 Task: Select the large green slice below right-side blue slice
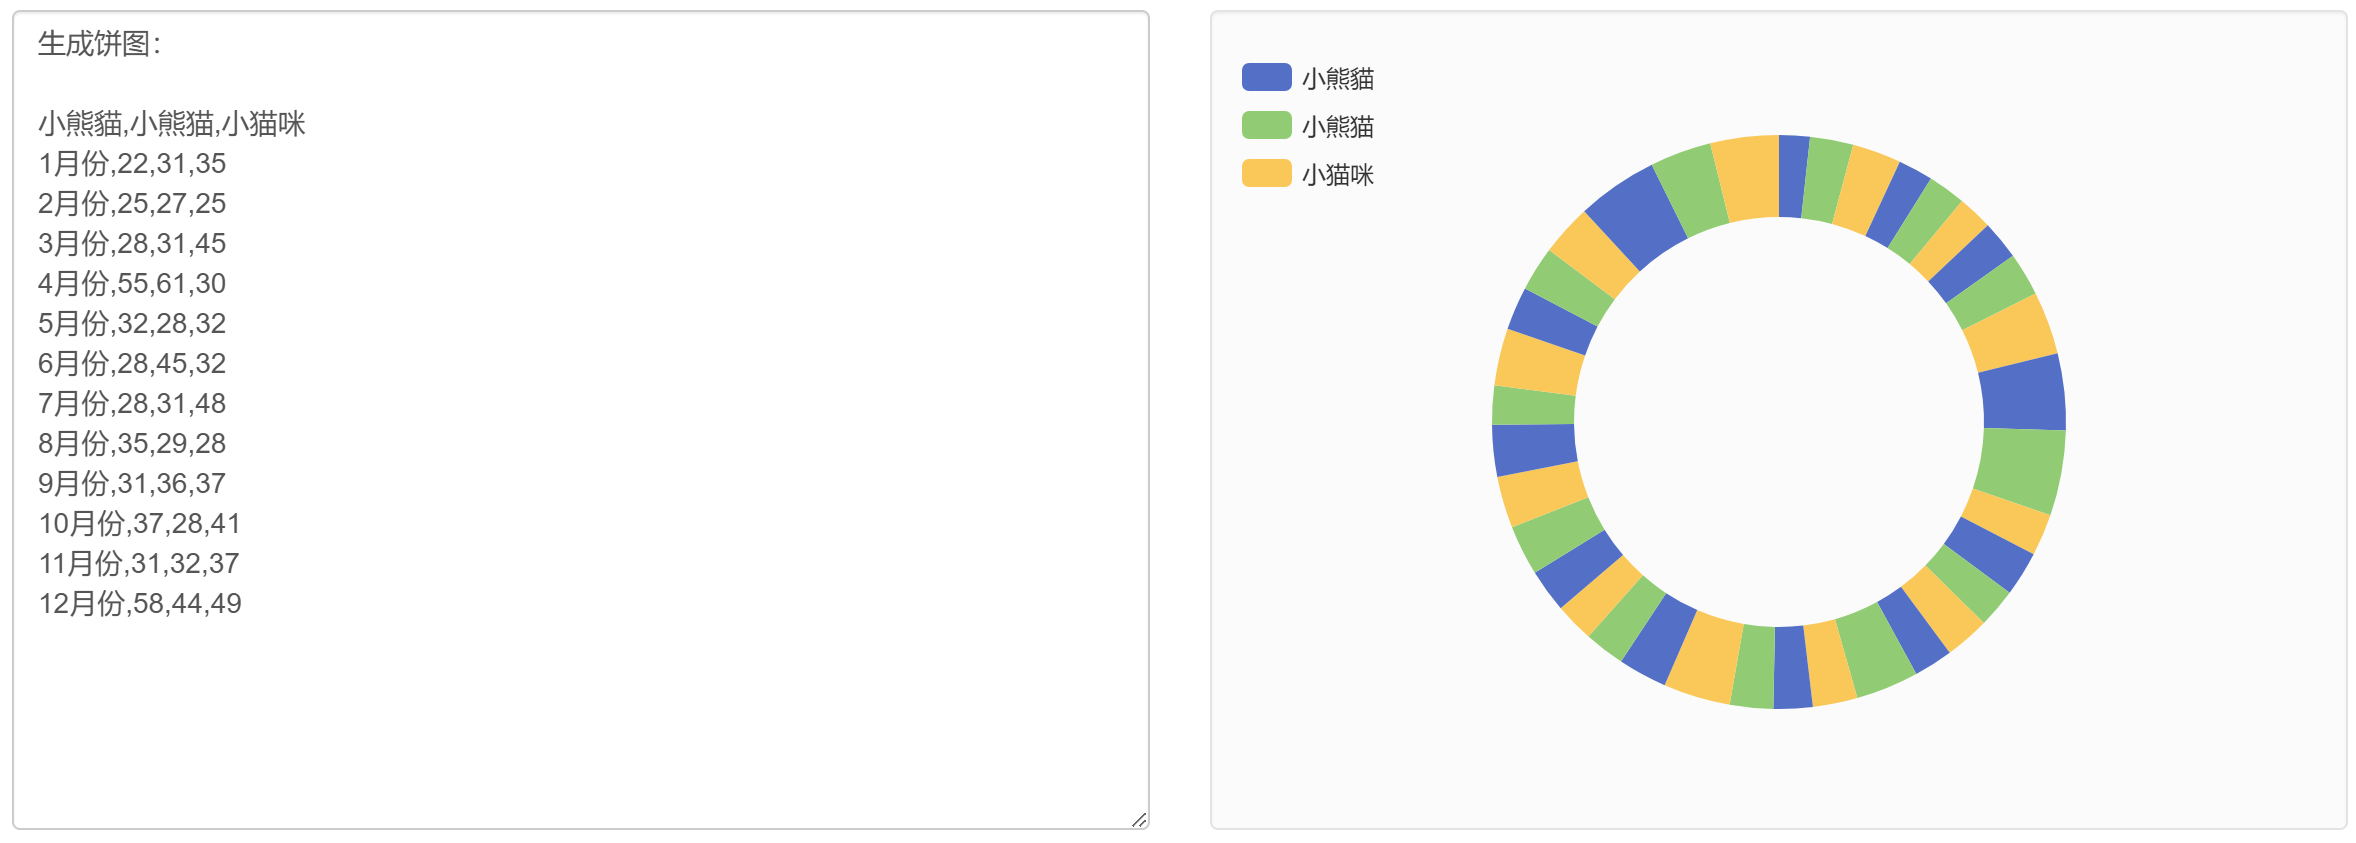tap(2020, 468)
